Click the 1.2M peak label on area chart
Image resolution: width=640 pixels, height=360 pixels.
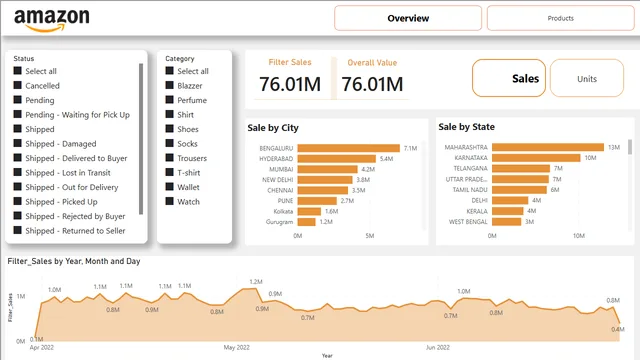256,282
